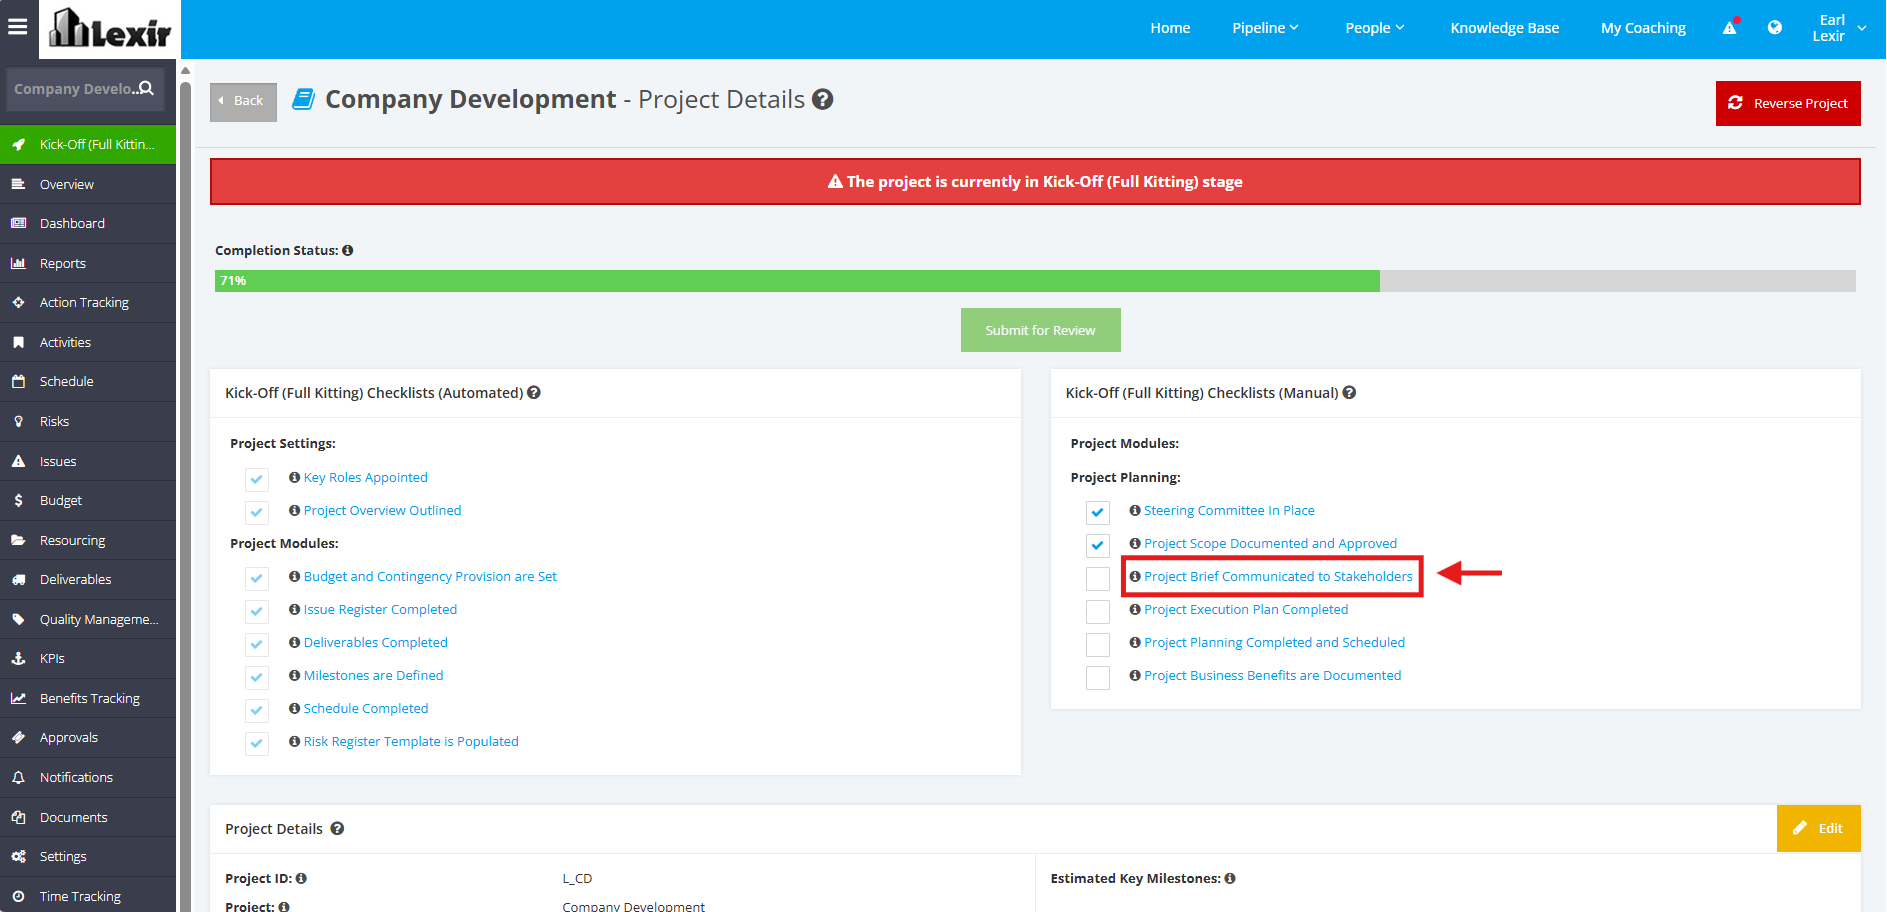Check Project Brief Communicated to Stakeholders checkbox
The image size is (1887, 912).
[x=1098, y=578]
